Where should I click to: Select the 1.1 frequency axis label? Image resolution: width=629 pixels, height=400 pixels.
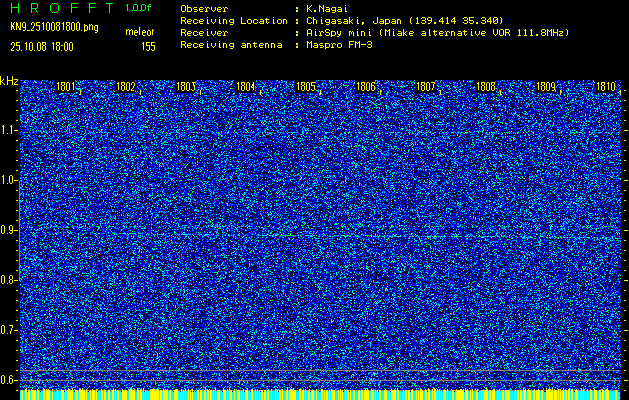9,130
